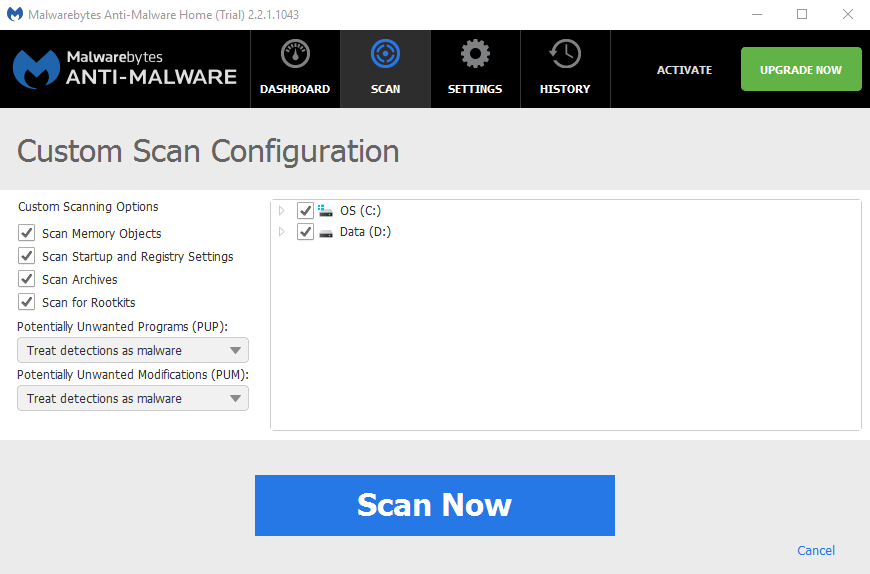Close the Malwarebytes window
The image size is (870, 574).
point(848,14)
